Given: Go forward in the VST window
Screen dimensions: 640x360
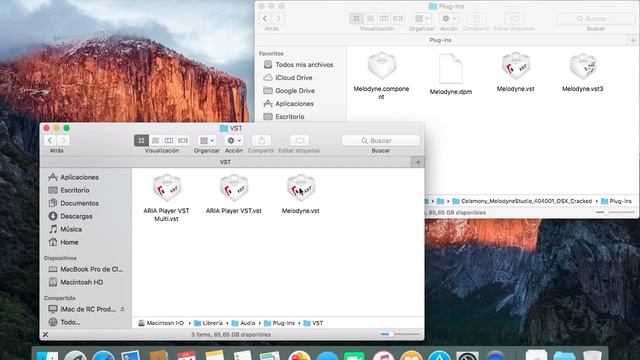Looking at the screenshot, I should point(63,140).
